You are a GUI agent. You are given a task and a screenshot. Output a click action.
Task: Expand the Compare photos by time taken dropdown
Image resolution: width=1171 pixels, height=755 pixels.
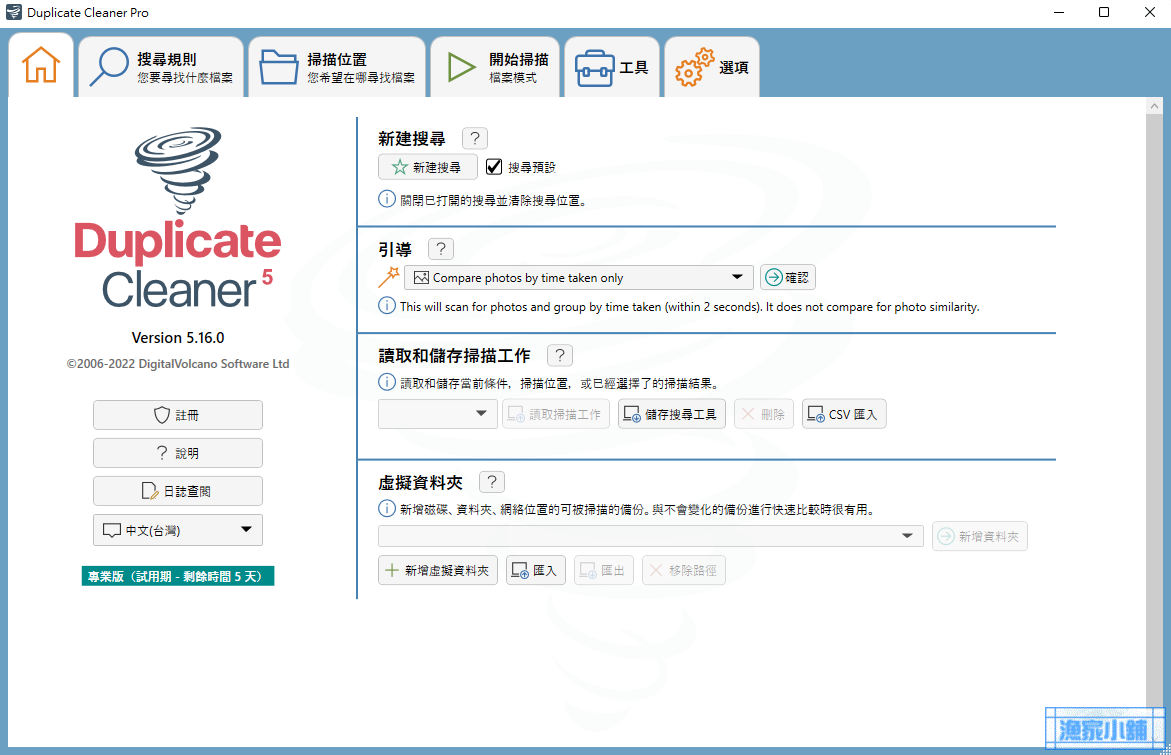(x=579, y=278)
